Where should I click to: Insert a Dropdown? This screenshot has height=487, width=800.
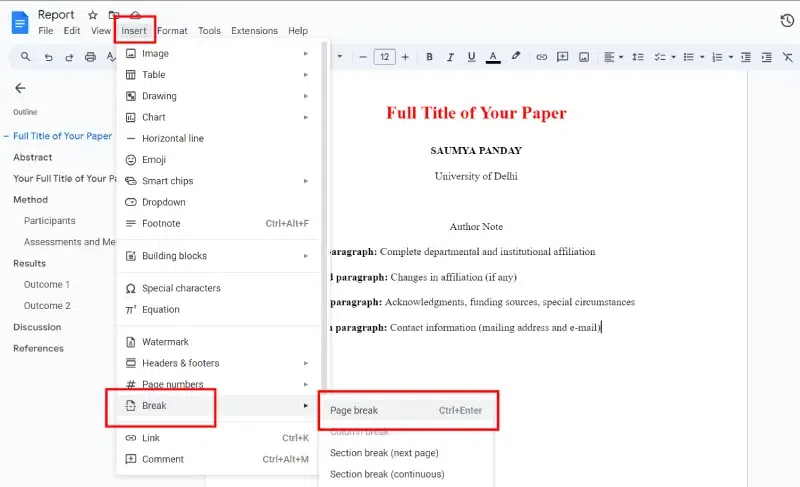point(217,202)
